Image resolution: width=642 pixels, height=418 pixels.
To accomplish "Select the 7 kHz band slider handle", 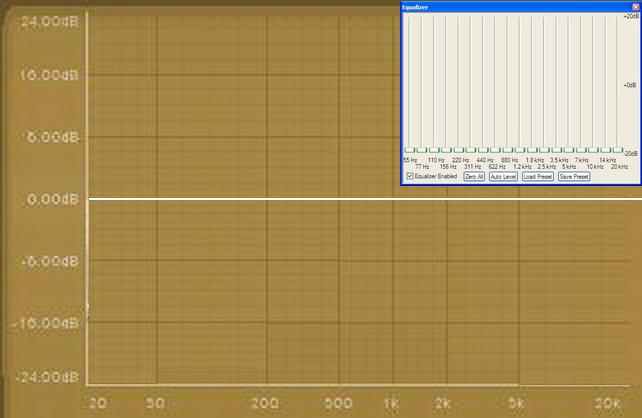I will pos(581,150).
